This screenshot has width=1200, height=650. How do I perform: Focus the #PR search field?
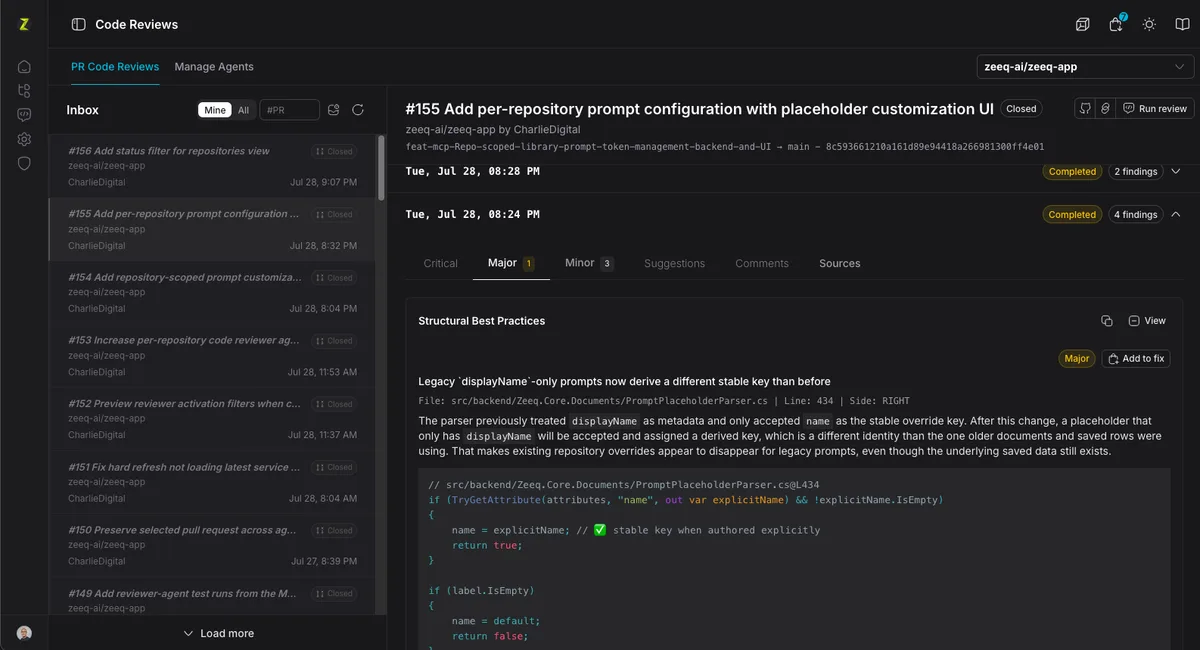click(x=289, y=110)
